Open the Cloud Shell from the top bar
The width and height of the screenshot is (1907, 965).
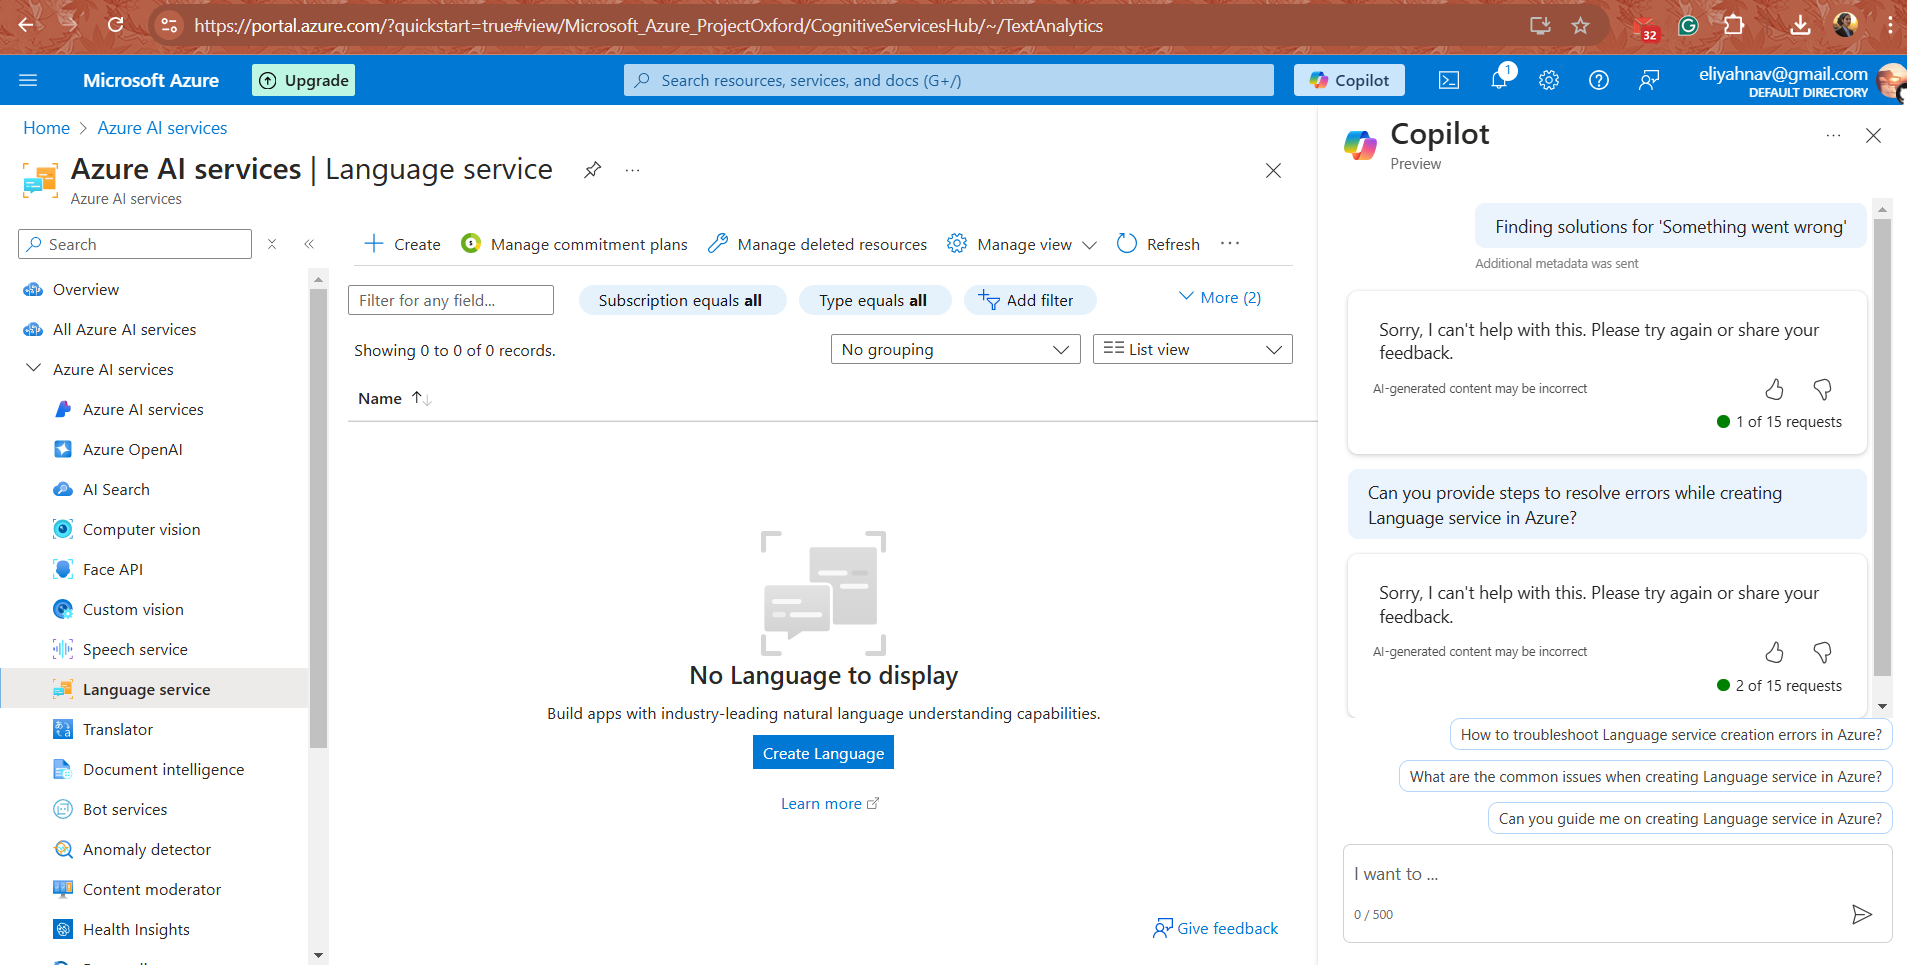pos(1449,80)
